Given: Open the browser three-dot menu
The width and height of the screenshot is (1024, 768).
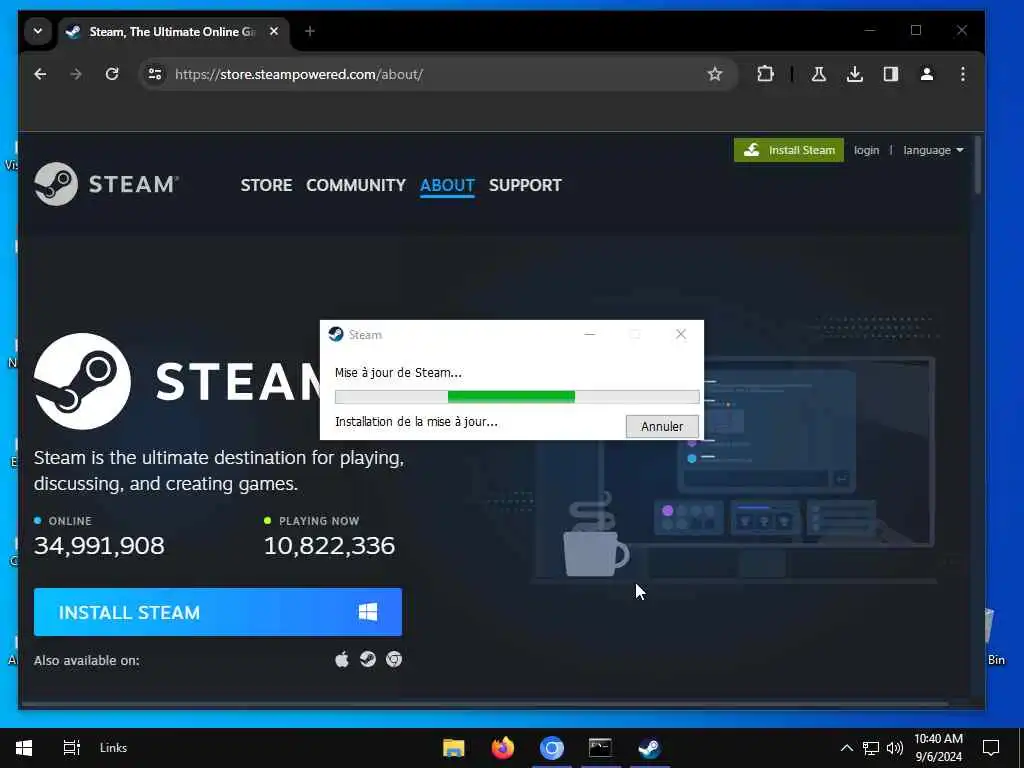Looking at the screenshot, I should 963,74.
